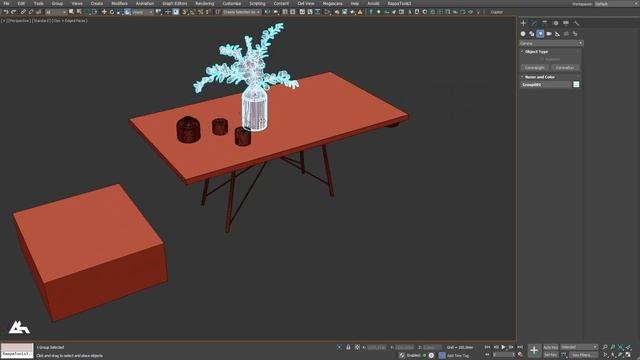Click the Pan View navigation icon

[x=613, y=355]
